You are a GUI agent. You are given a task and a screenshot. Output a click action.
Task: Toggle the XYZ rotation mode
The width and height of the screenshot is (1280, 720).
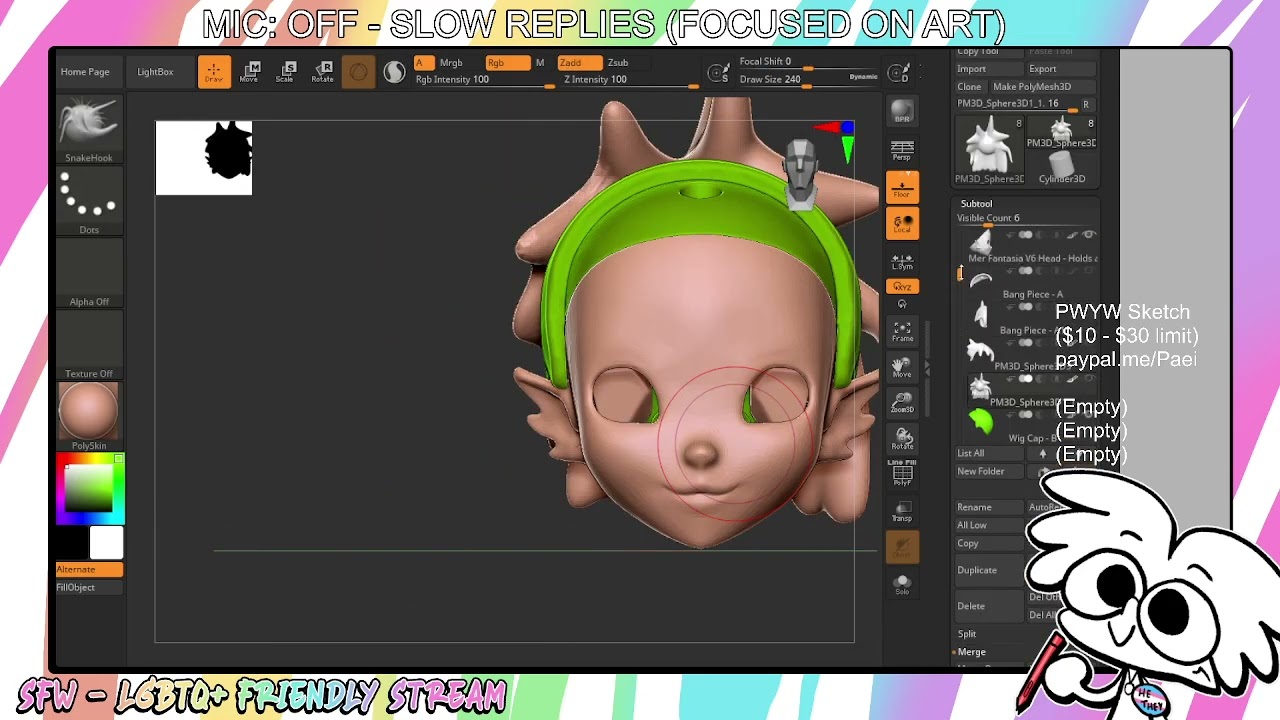pyautogui.click(x=902, y=286)
